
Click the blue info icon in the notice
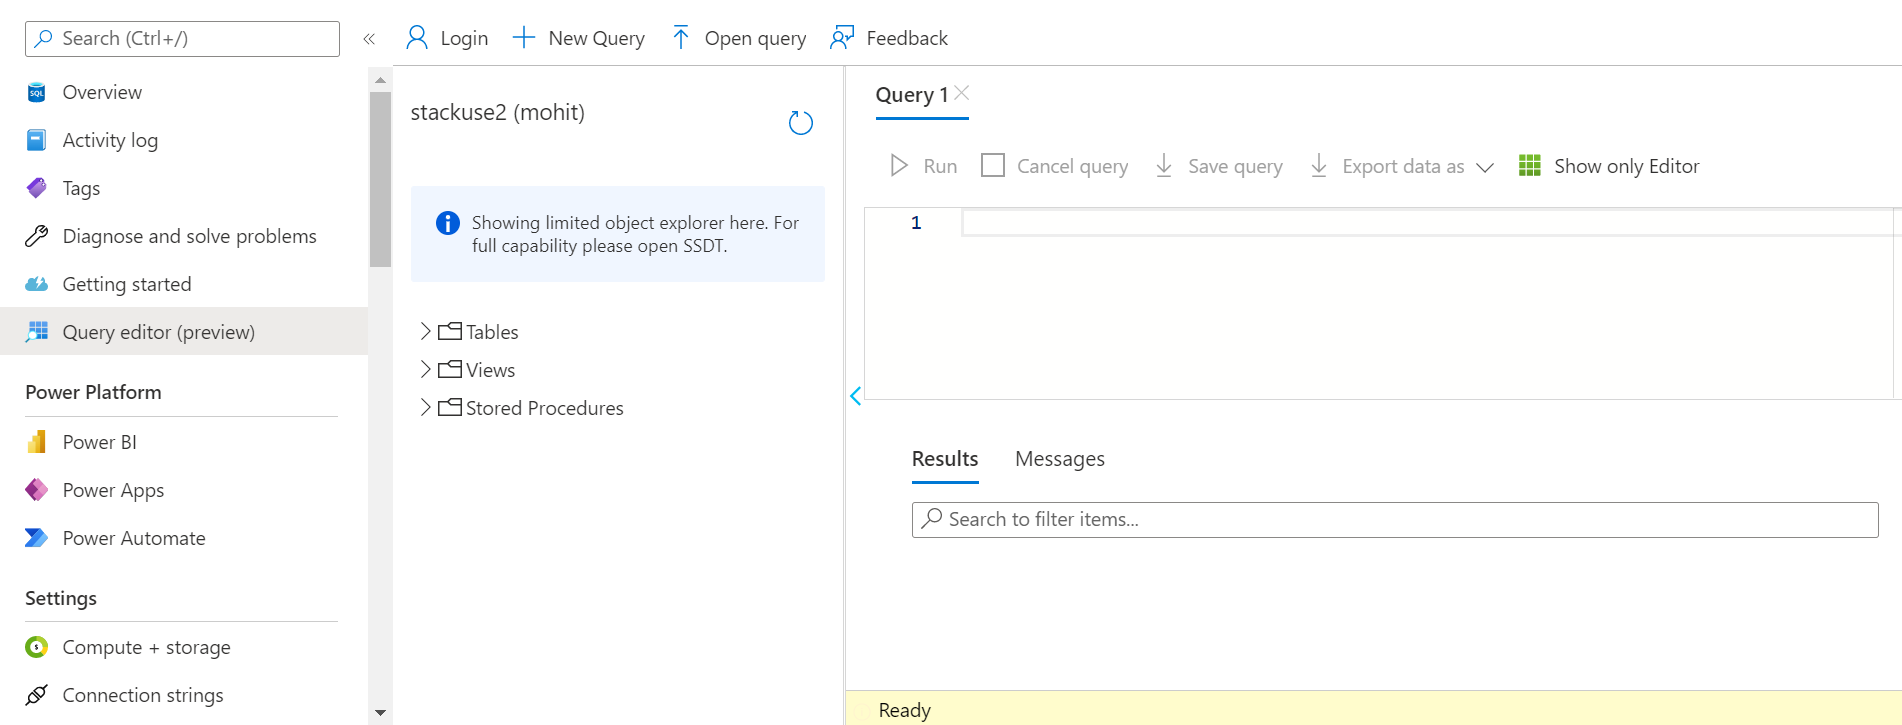[448, 223]
